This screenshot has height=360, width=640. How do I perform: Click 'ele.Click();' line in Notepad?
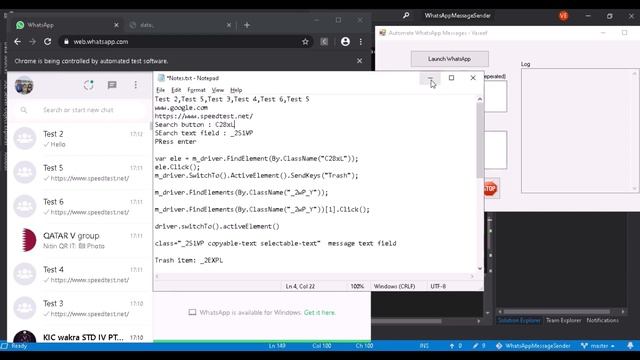(178, 167)
